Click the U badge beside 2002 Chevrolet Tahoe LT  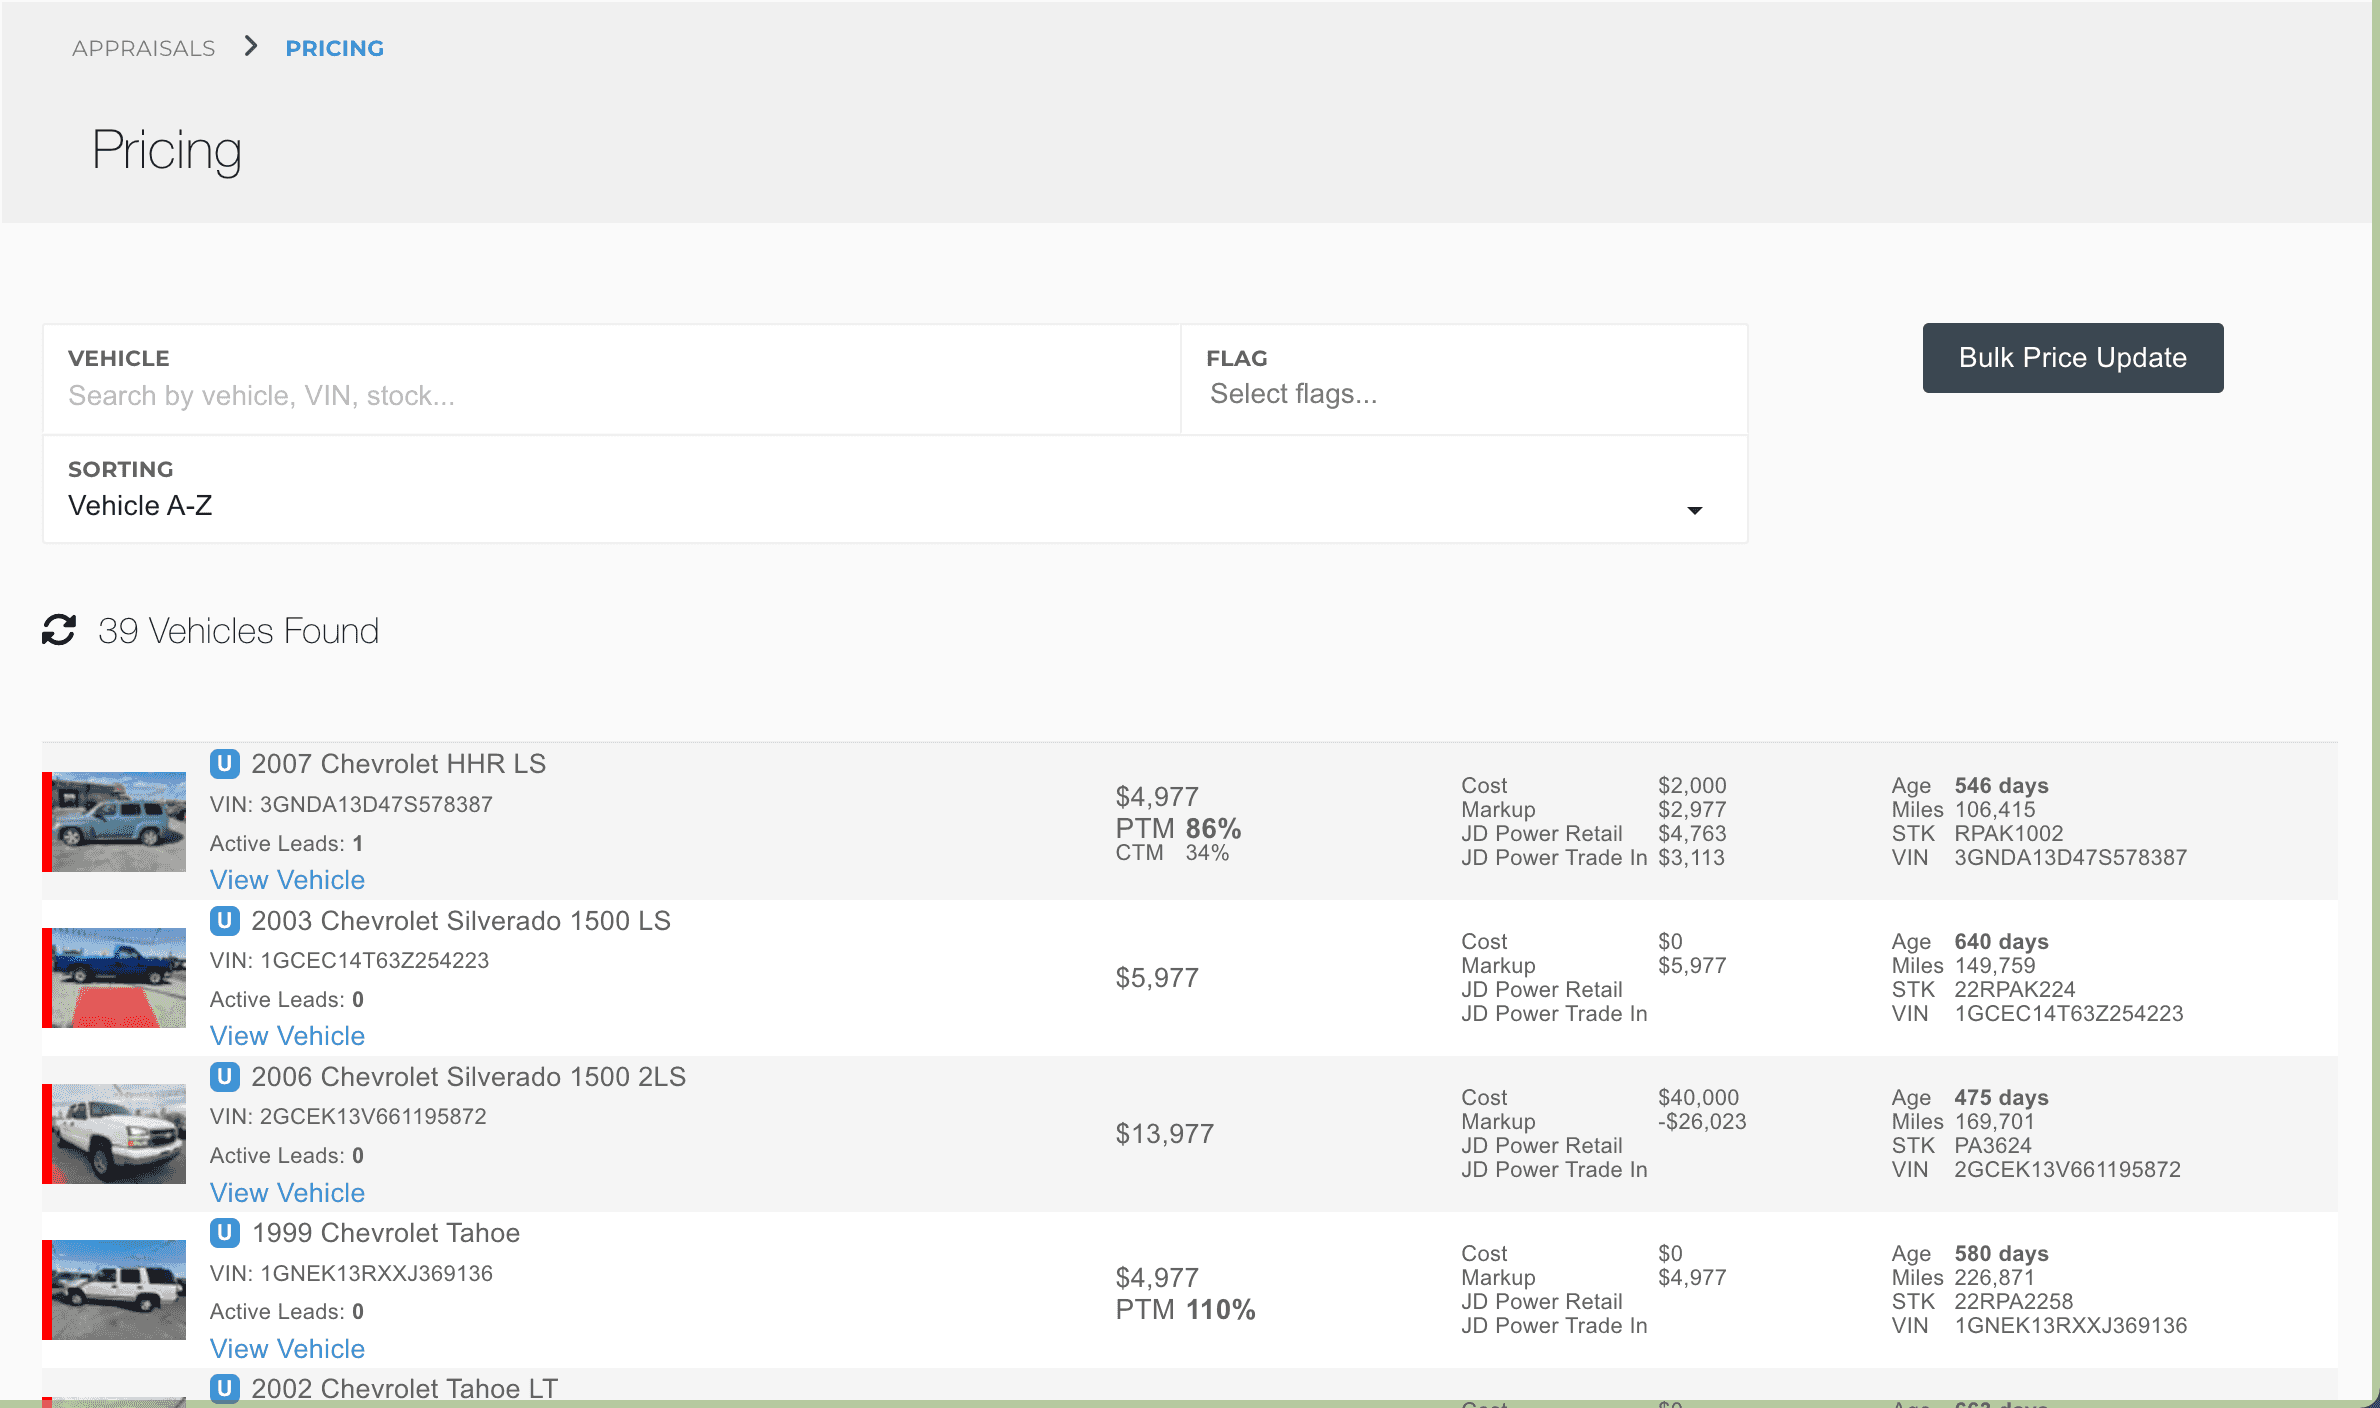(224, 1388)
